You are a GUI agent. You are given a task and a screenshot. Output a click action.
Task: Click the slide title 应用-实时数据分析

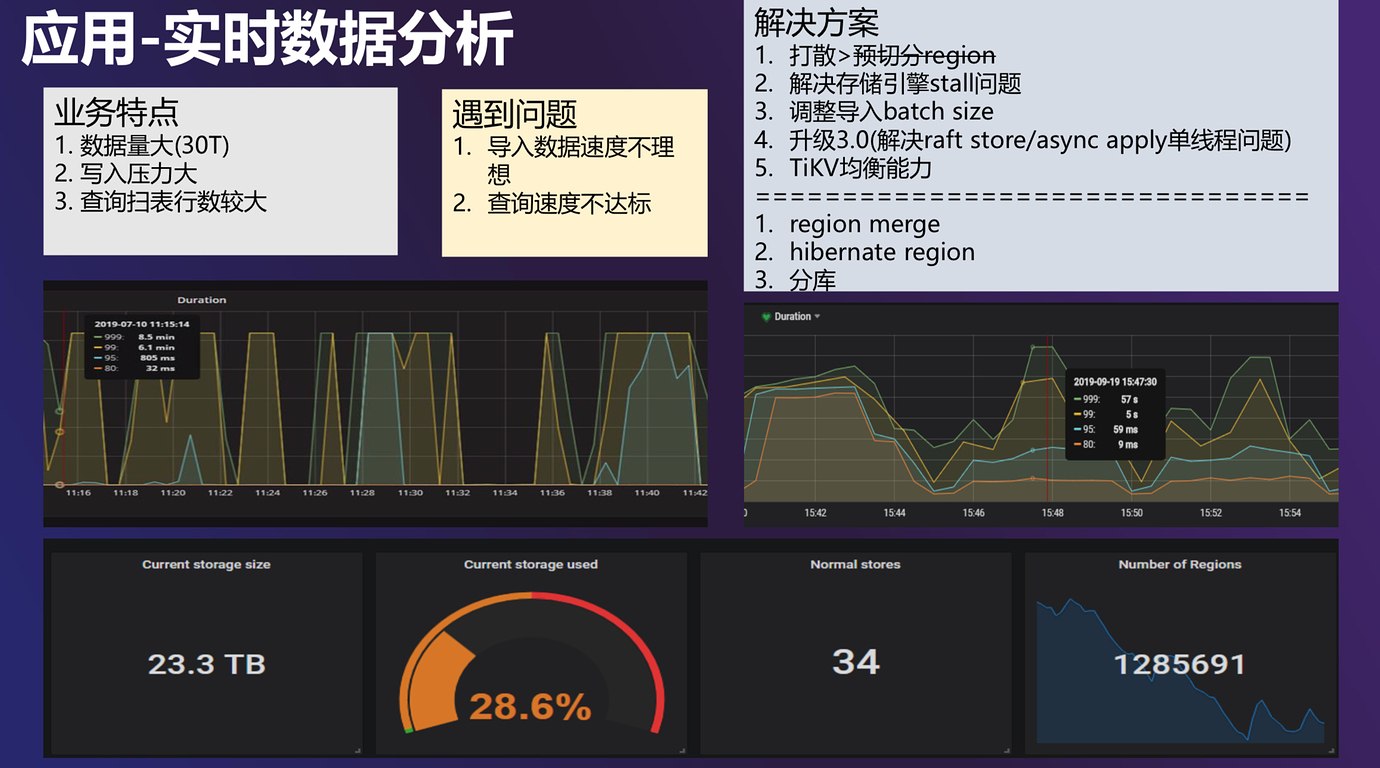[268, 40]
